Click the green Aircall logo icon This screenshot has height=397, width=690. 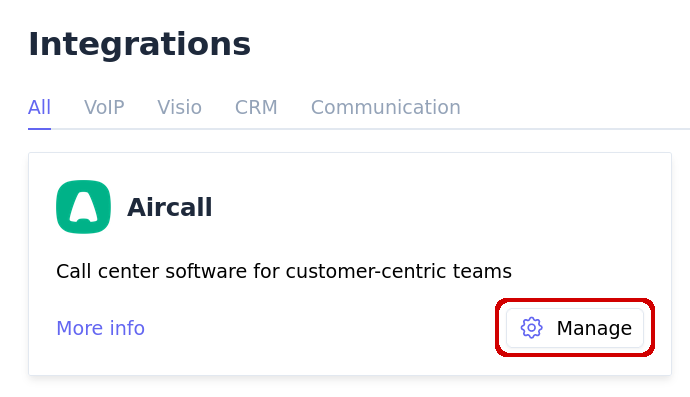83,206
